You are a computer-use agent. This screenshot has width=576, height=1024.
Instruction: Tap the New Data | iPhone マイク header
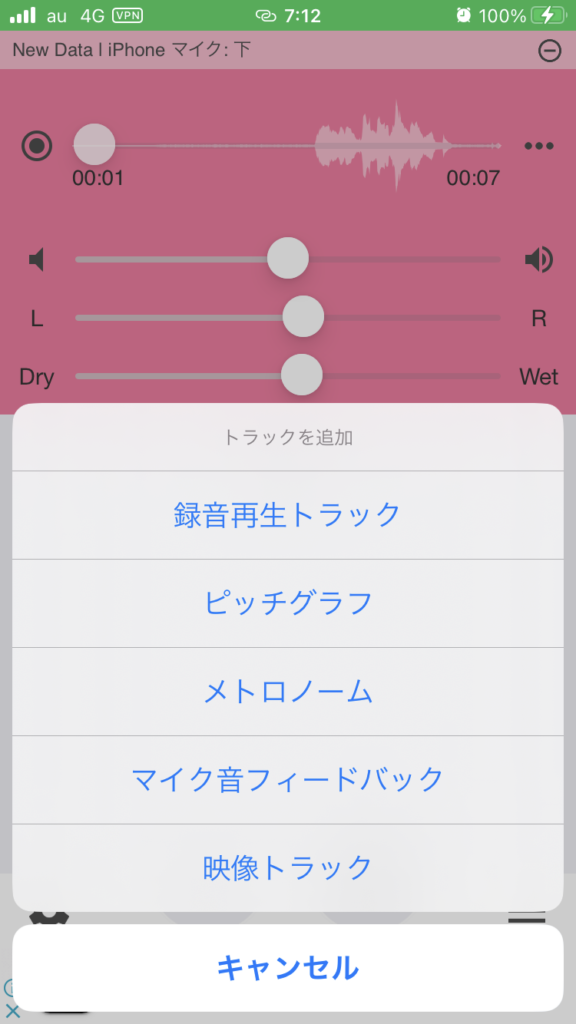coord(131,50)
